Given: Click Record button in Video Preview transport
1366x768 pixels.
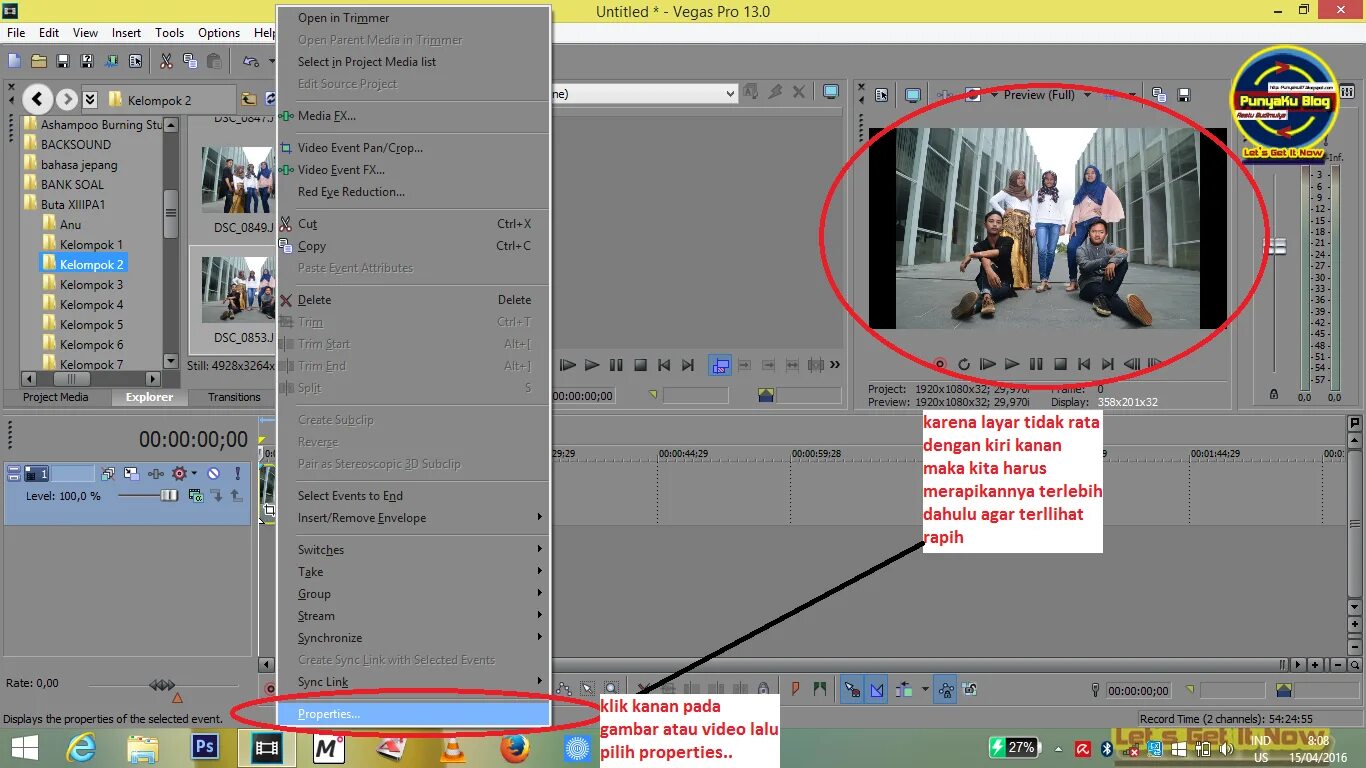Looking at the screenshot, I should tap(940, 365).
